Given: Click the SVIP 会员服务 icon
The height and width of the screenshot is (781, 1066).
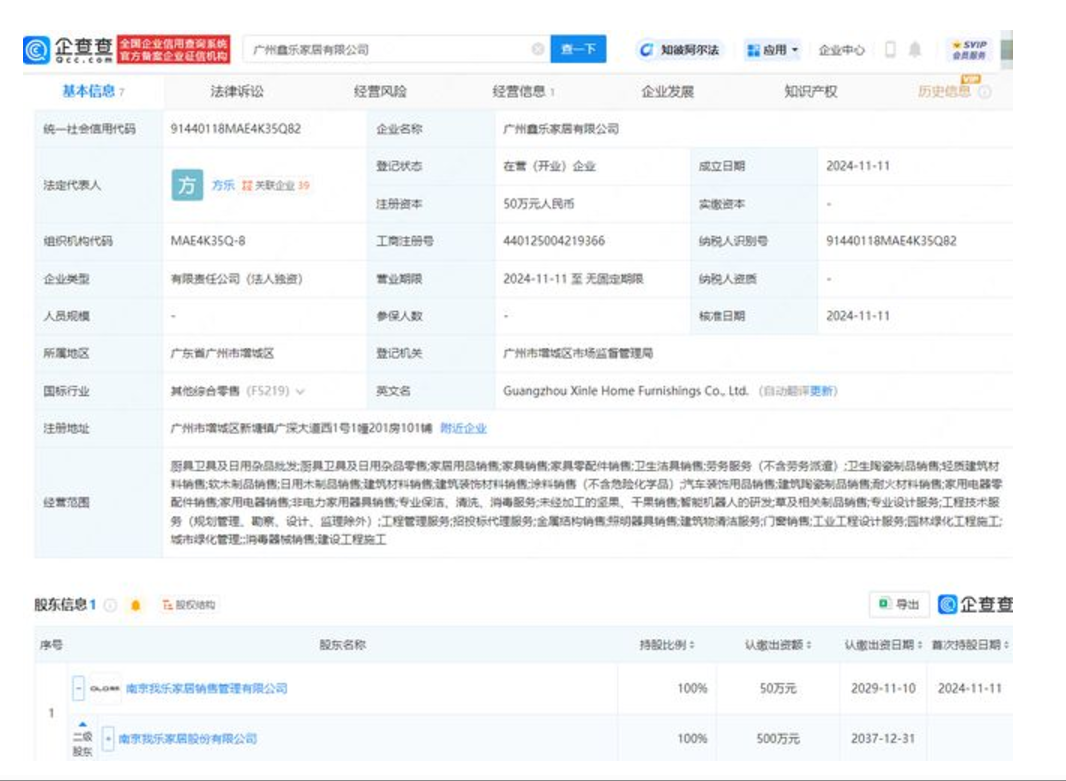Looking at the screenshot, I should coord(970,48).
